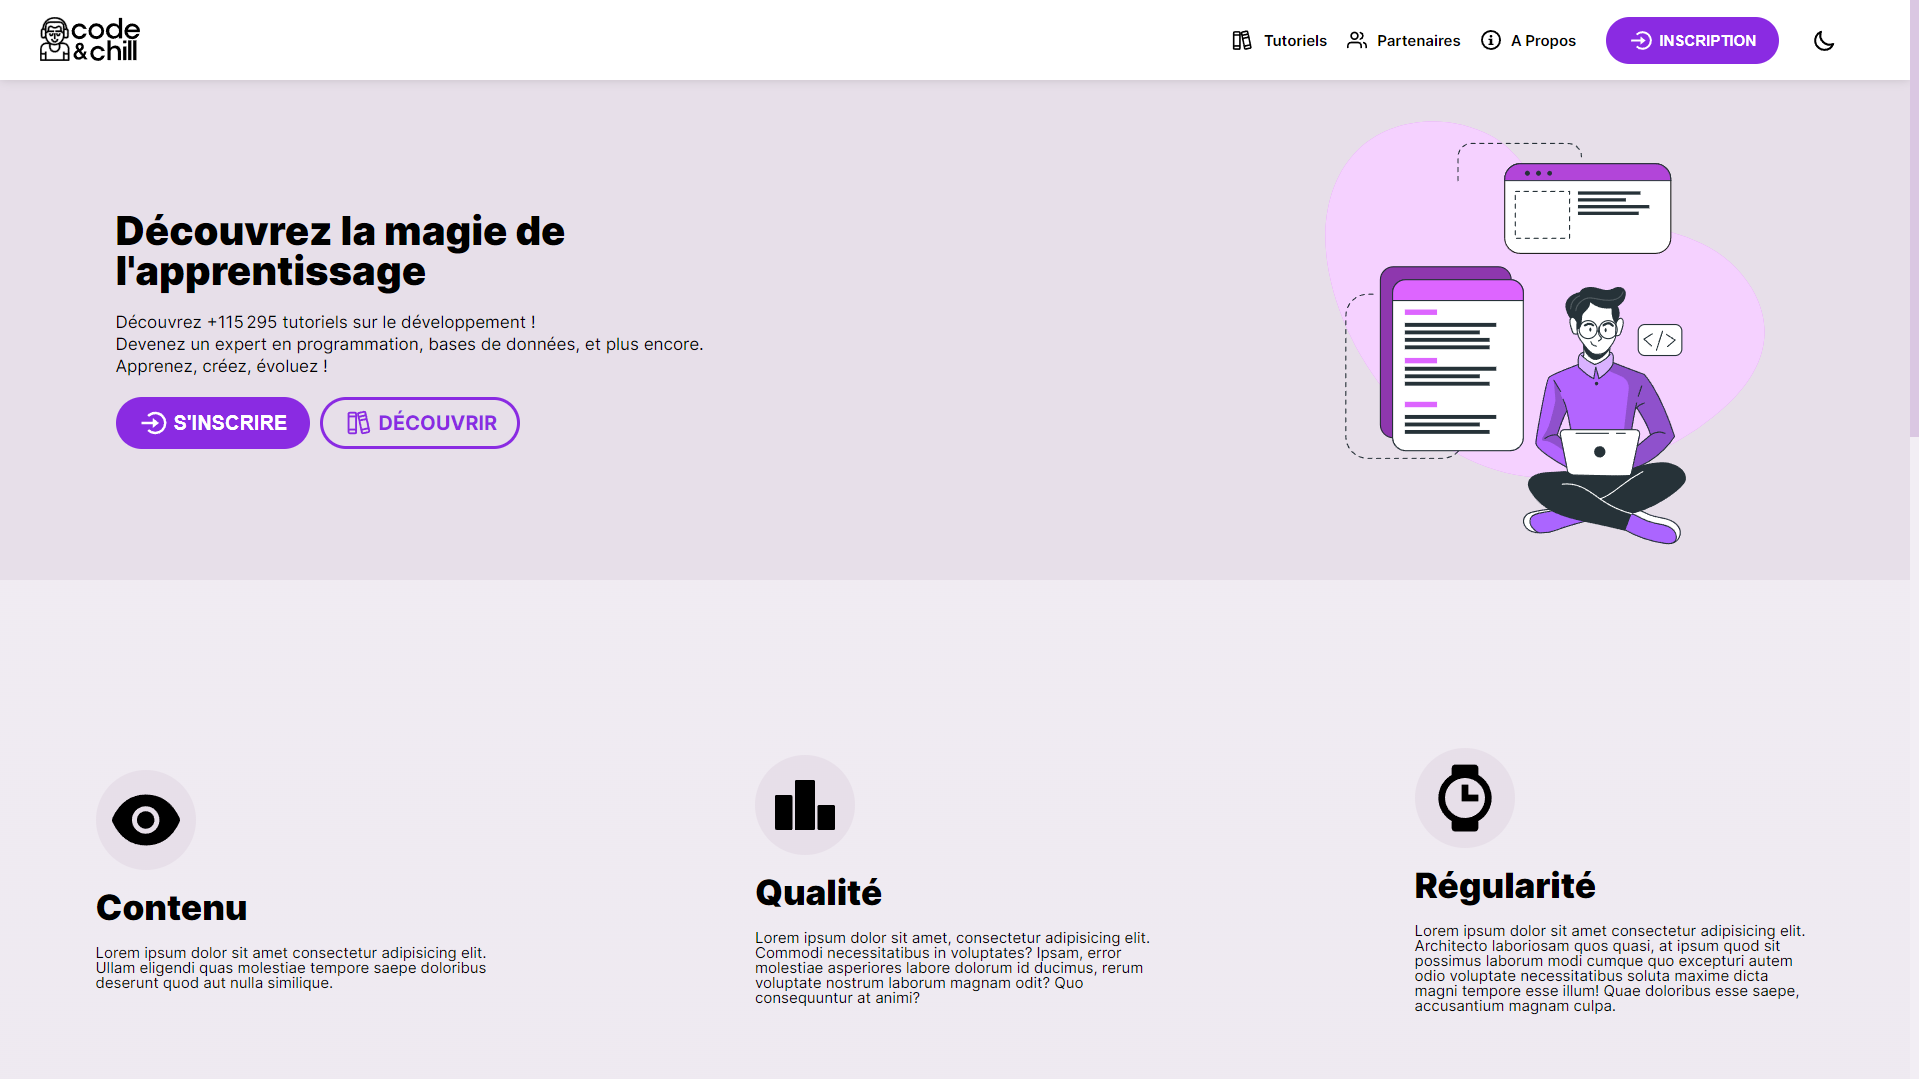The image size is (1919, 1079).
Task: Toggle dark mode with the moon icon
Action: point(1823,40)
